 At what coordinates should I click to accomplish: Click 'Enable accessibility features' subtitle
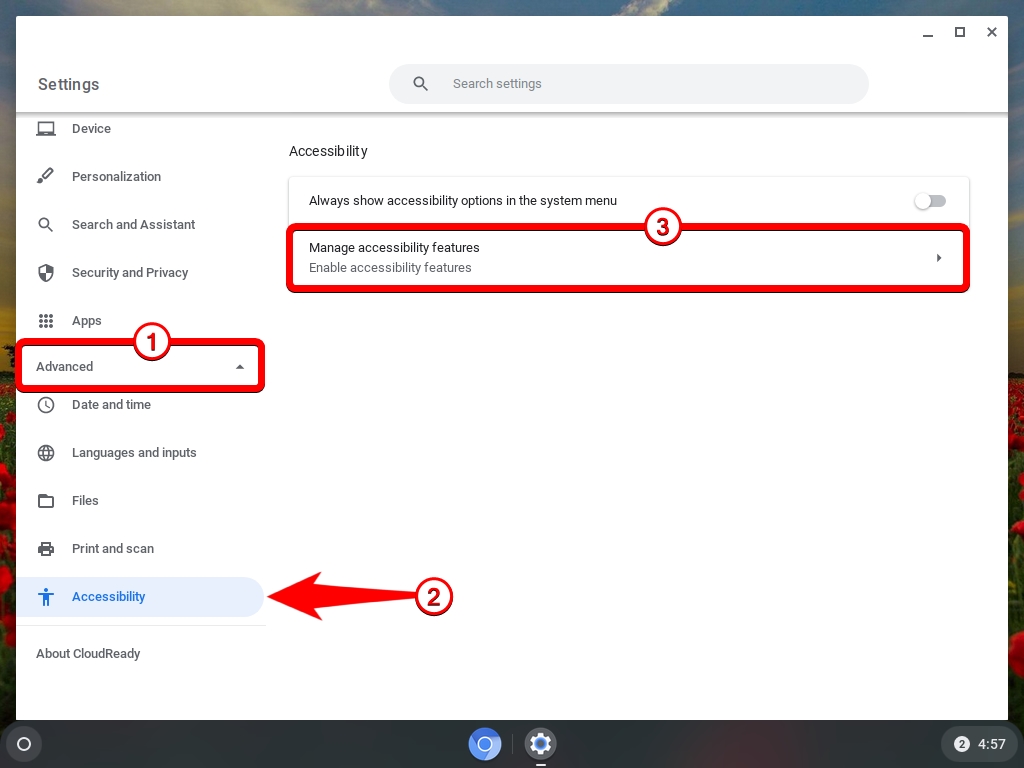click(x=390, y=268)
